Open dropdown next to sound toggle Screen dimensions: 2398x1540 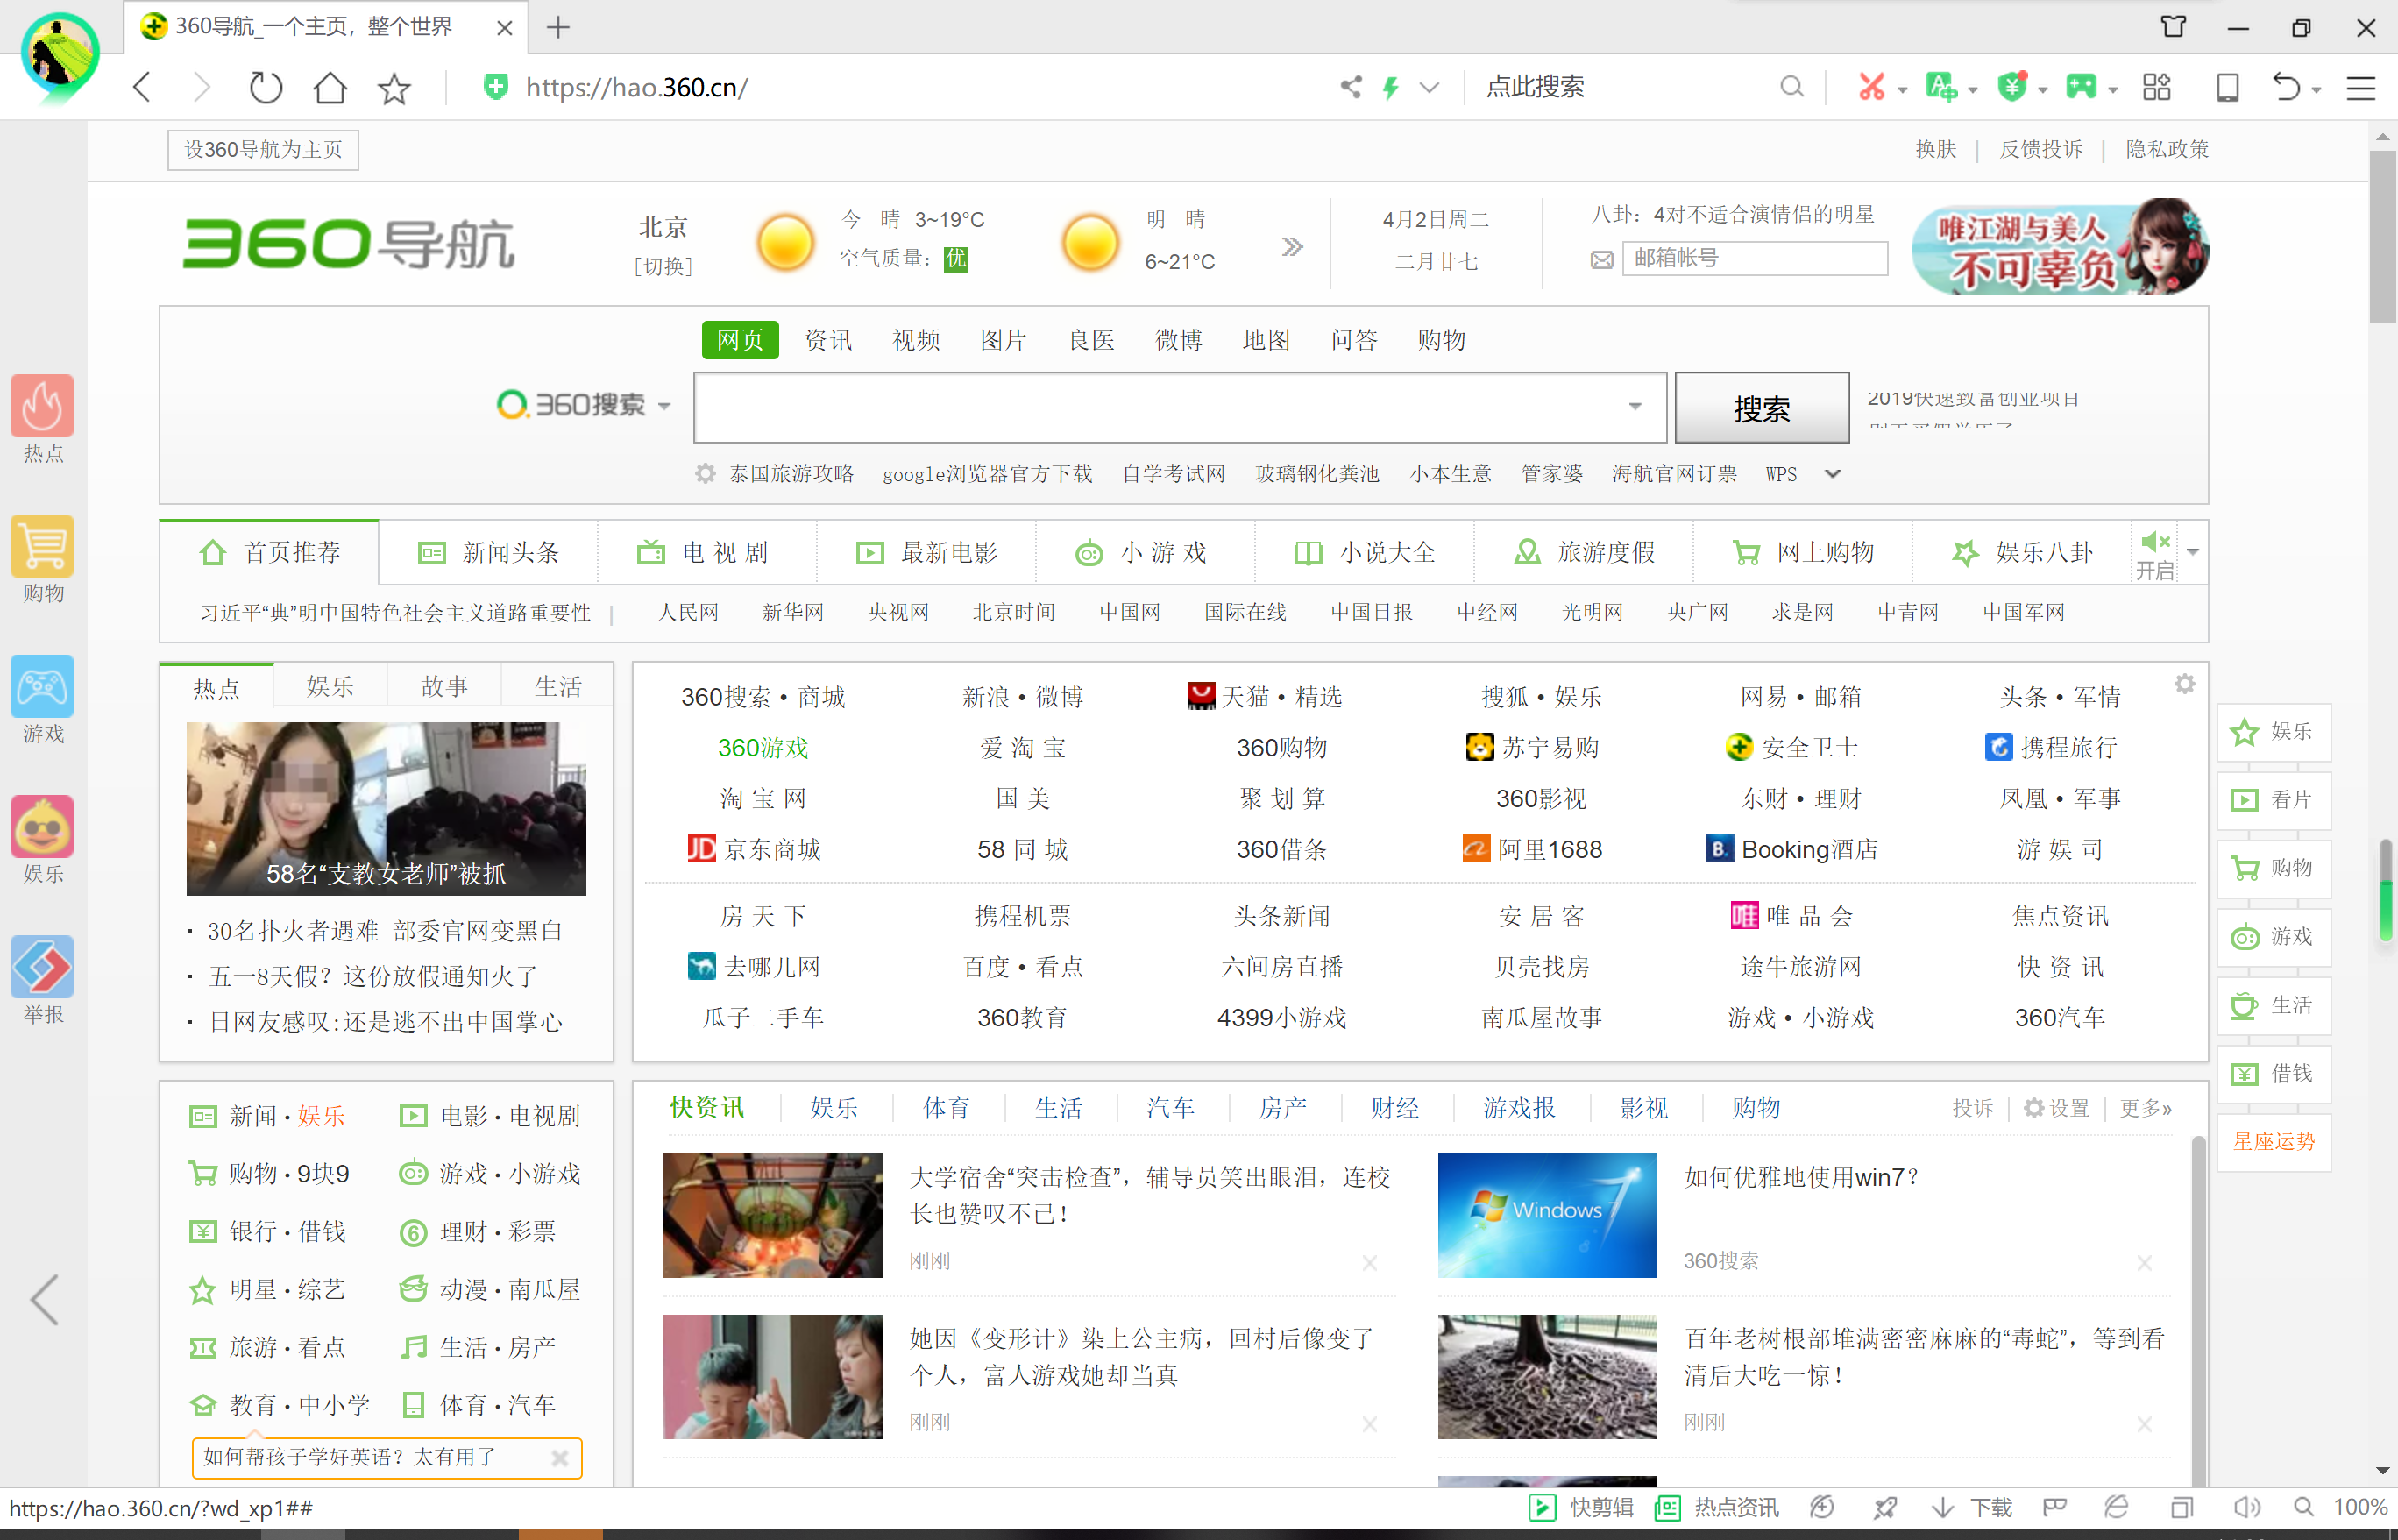2193,552
